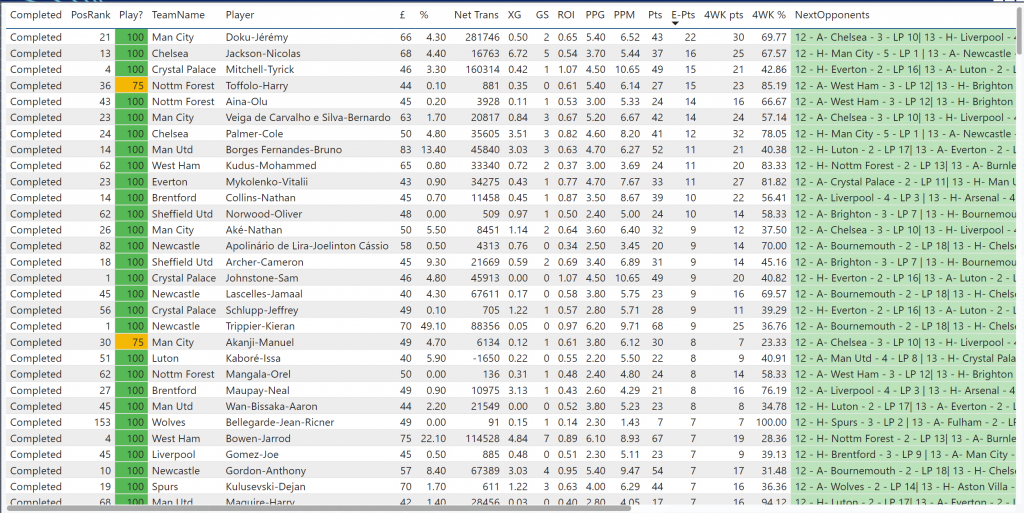Click the 4WK pts column header
Image resolution: width=1024 pixels, height=513 pixels.
(723, 15)
